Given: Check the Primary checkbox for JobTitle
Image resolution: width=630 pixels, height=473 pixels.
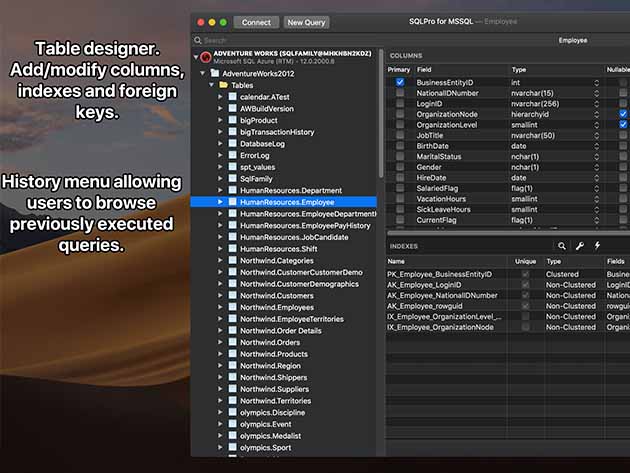Looking at the screenshot, I should [x=400, y=135].
